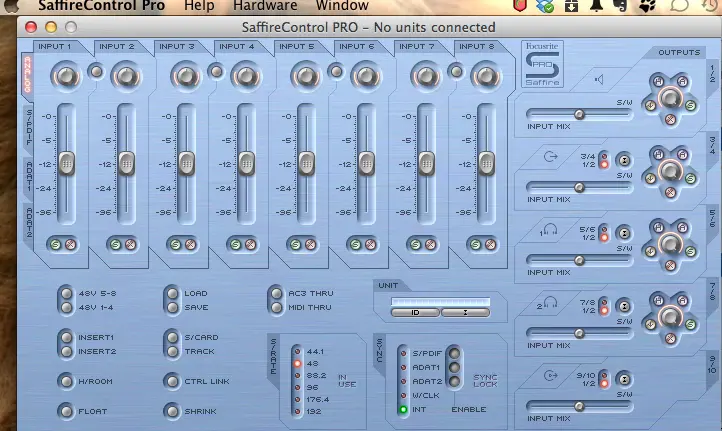The image size is (722, 431).
Task: Open the SaffireControl Pro menu
Action: [x=101, y=6]
